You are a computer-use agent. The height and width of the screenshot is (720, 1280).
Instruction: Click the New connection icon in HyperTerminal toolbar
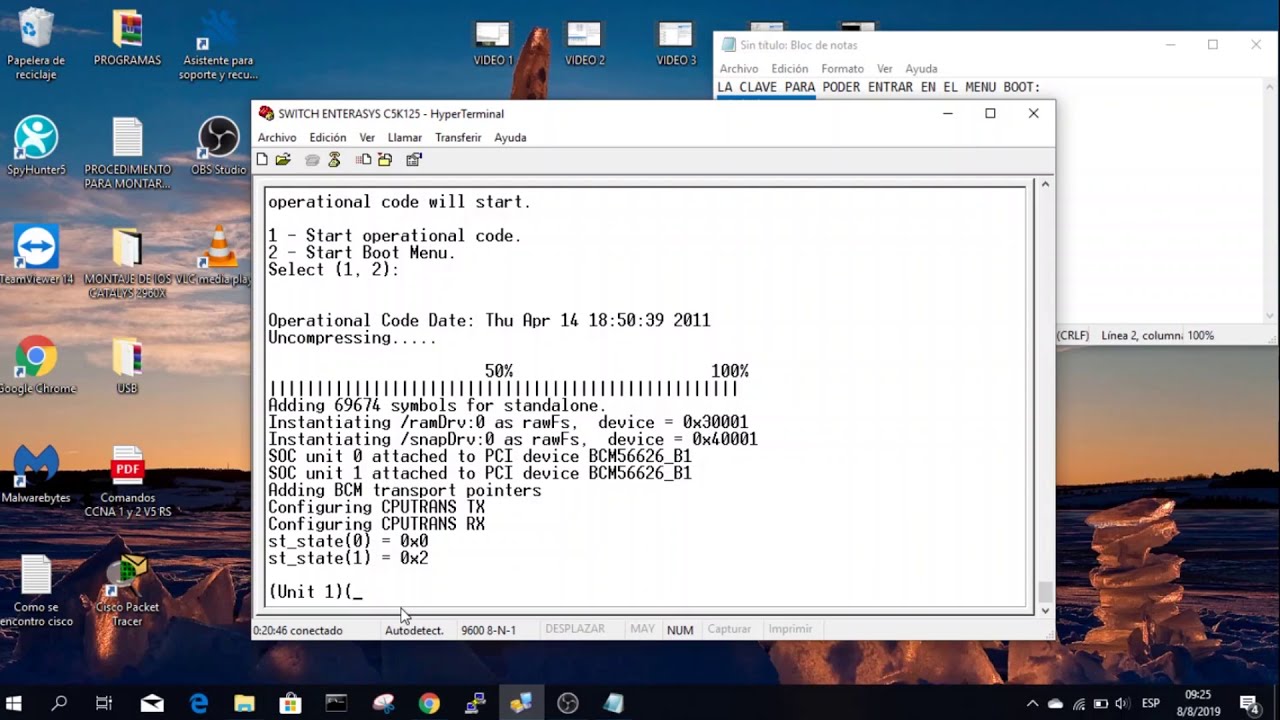pyautogui.click(x=262, y=160)
